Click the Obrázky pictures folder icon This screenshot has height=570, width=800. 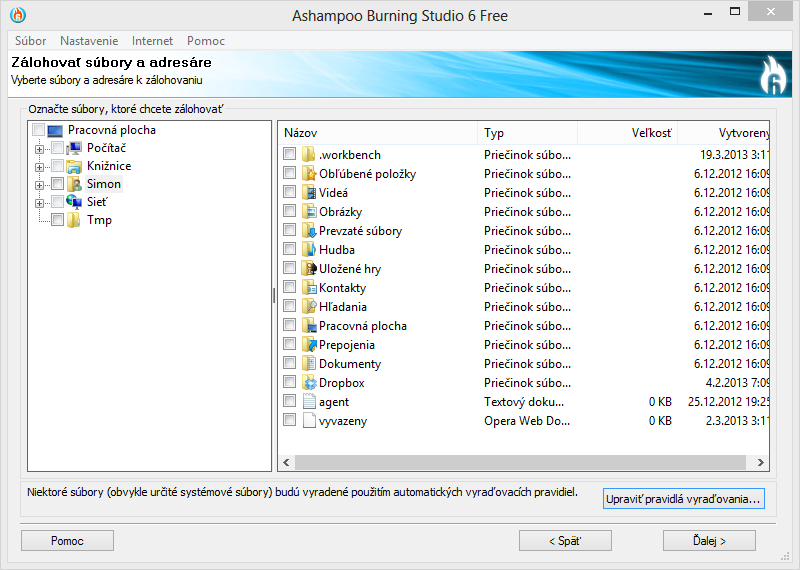(309, 211)
